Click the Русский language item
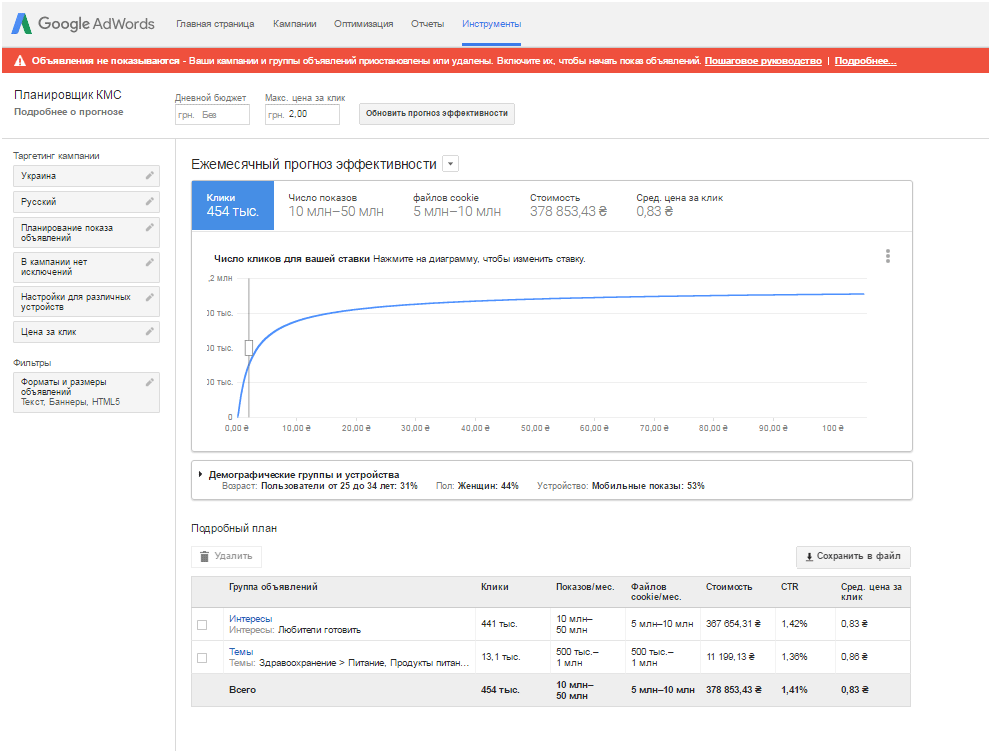Screen dimensions: 991x753 click(86, 202)
